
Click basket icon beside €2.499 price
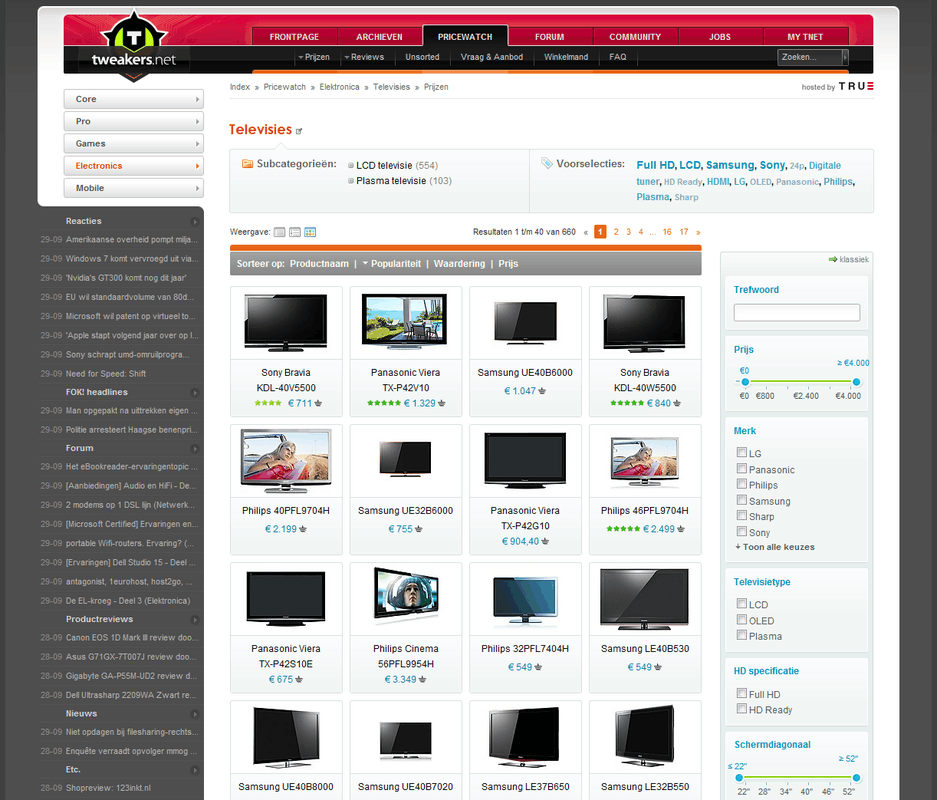coord(681,529)
